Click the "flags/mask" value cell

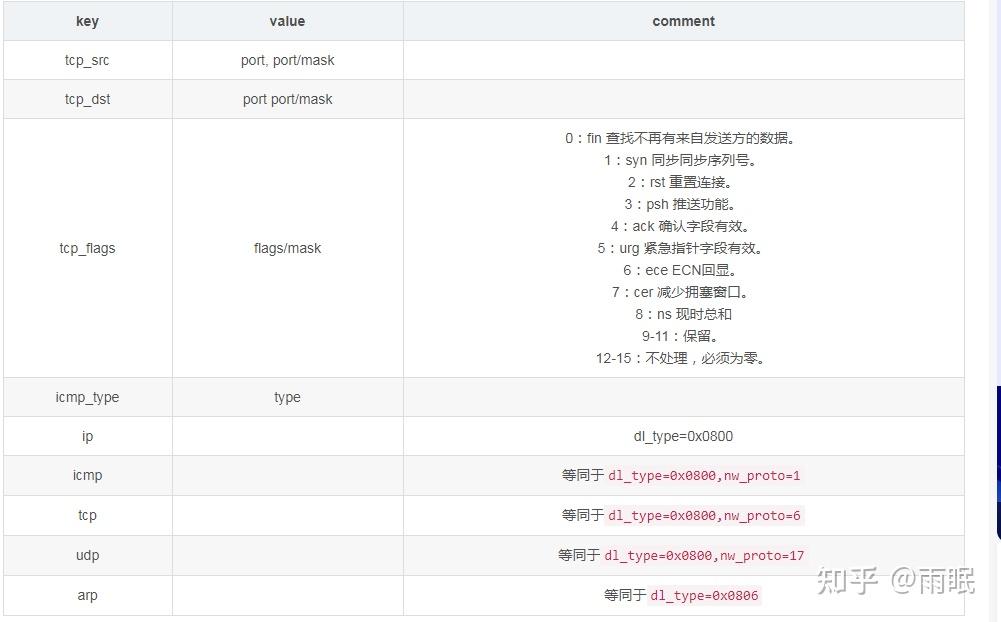coord(287,248)
